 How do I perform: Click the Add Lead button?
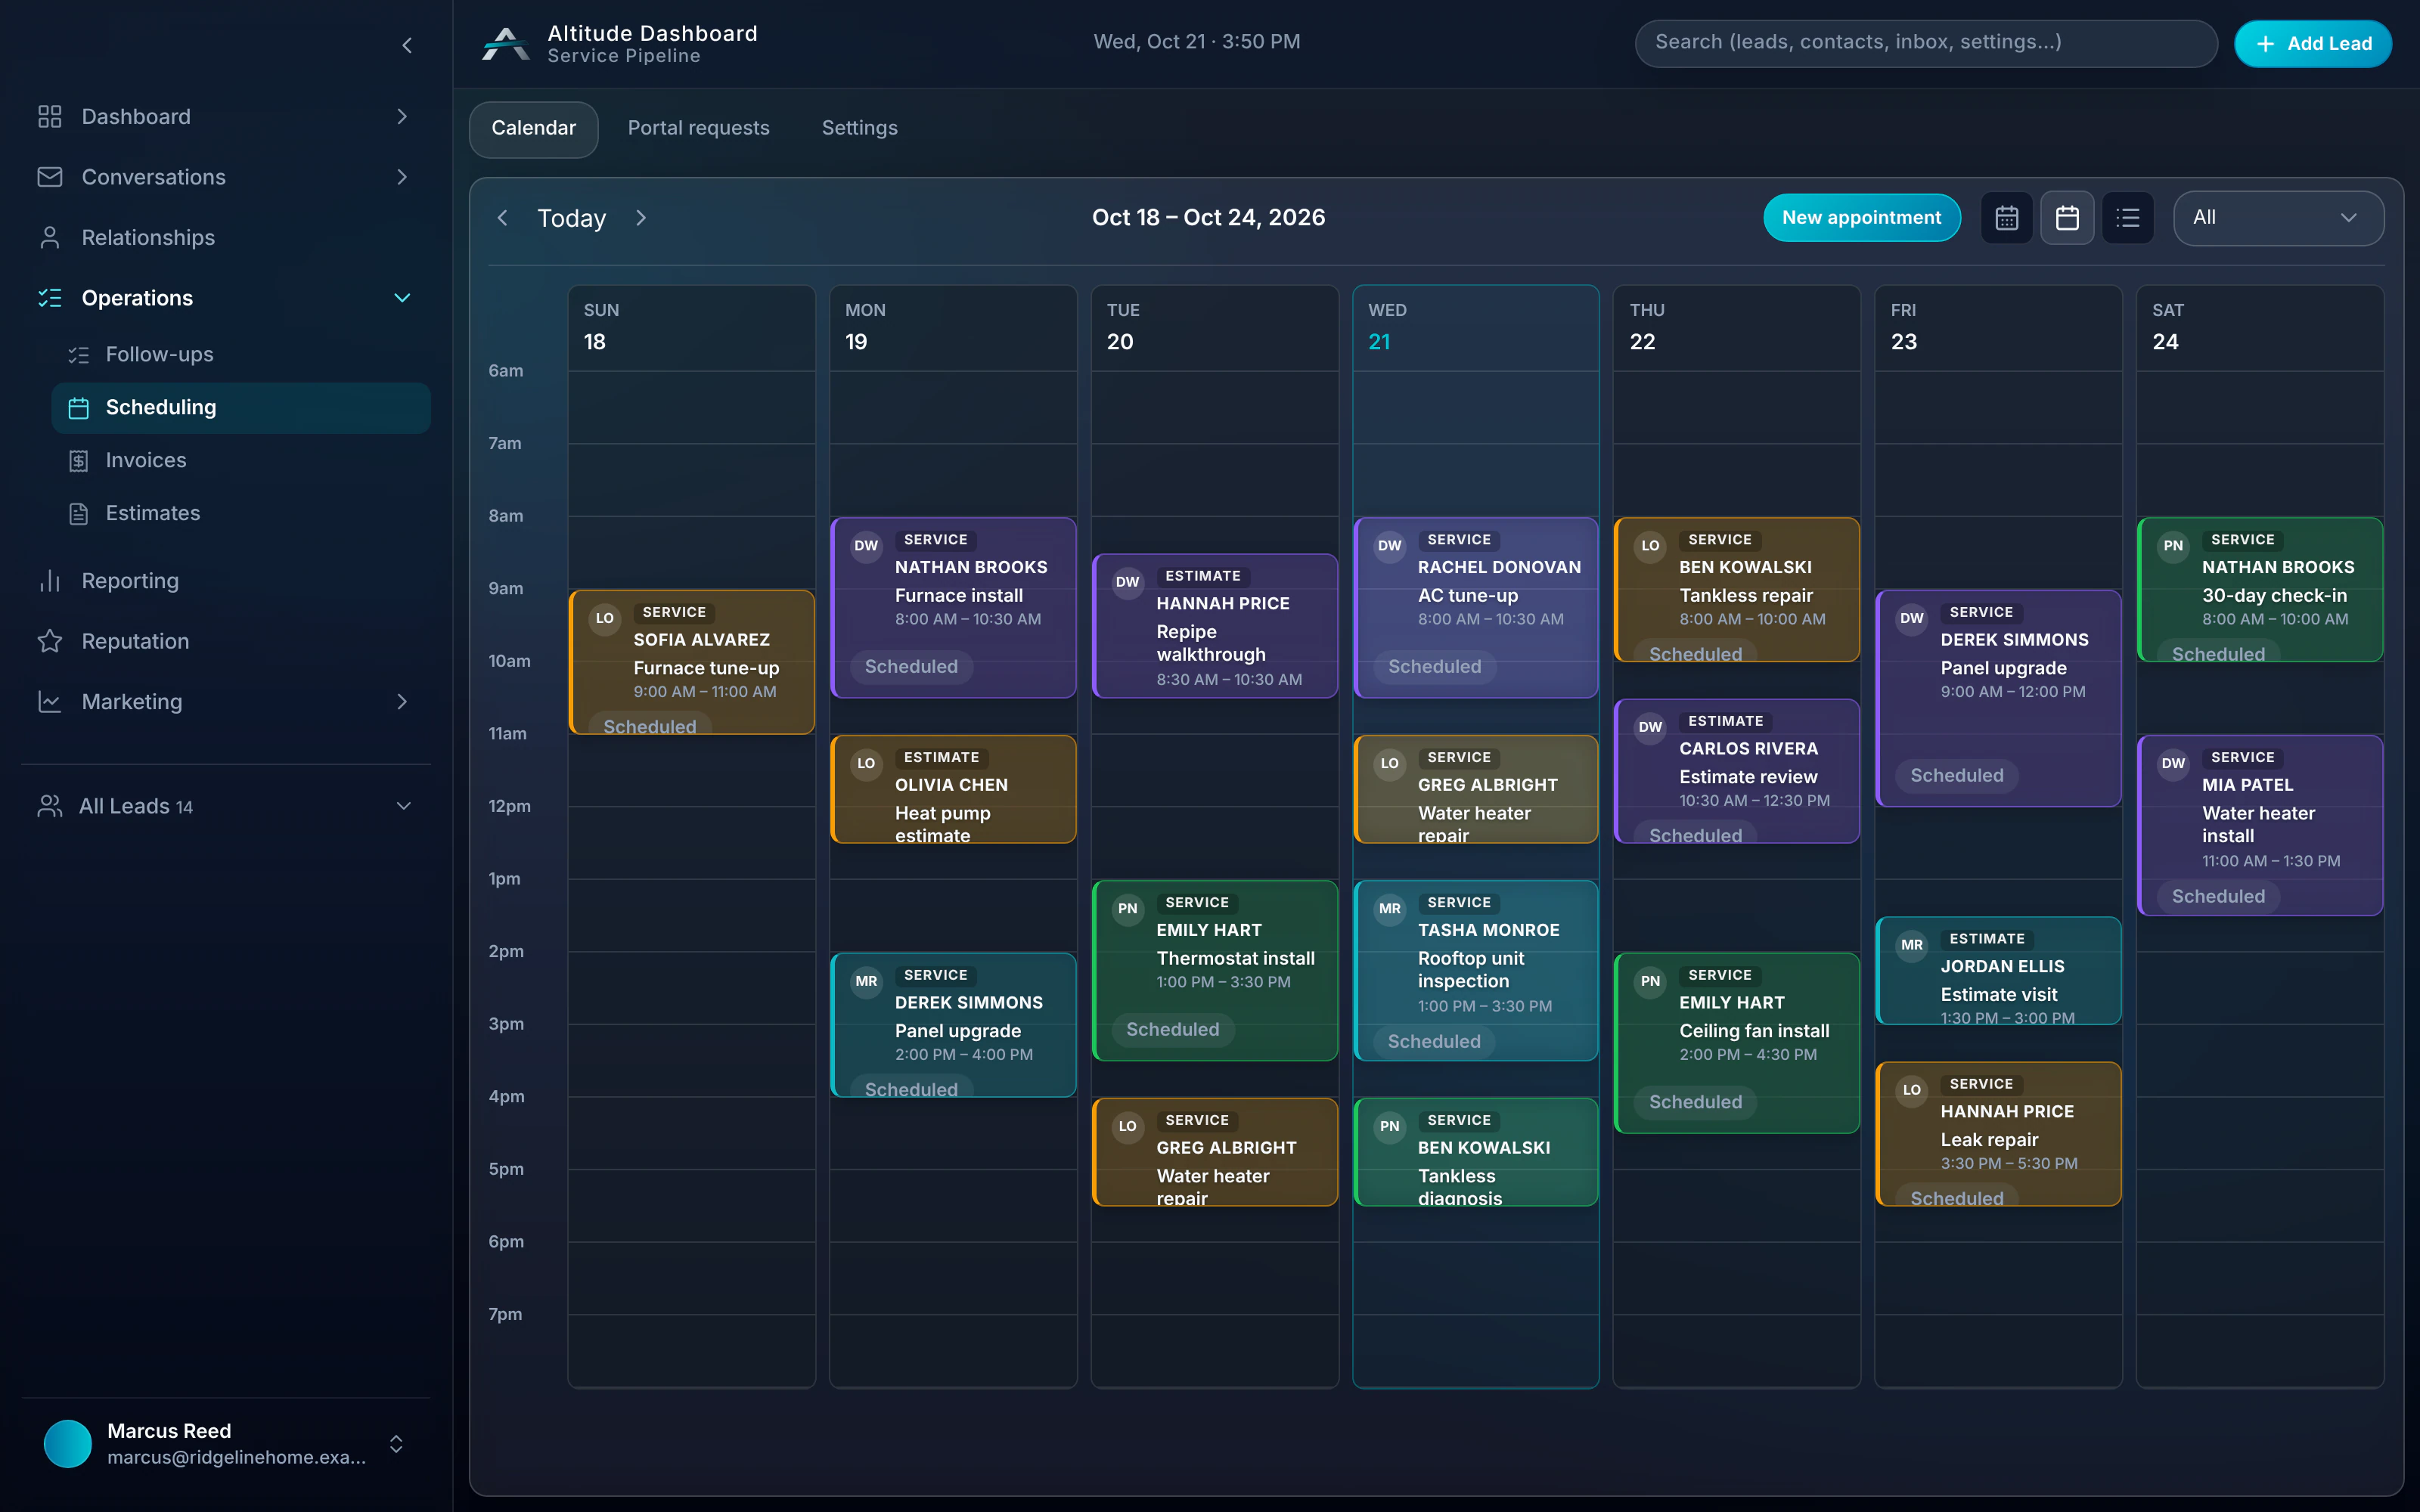(x=2312, y=44)
